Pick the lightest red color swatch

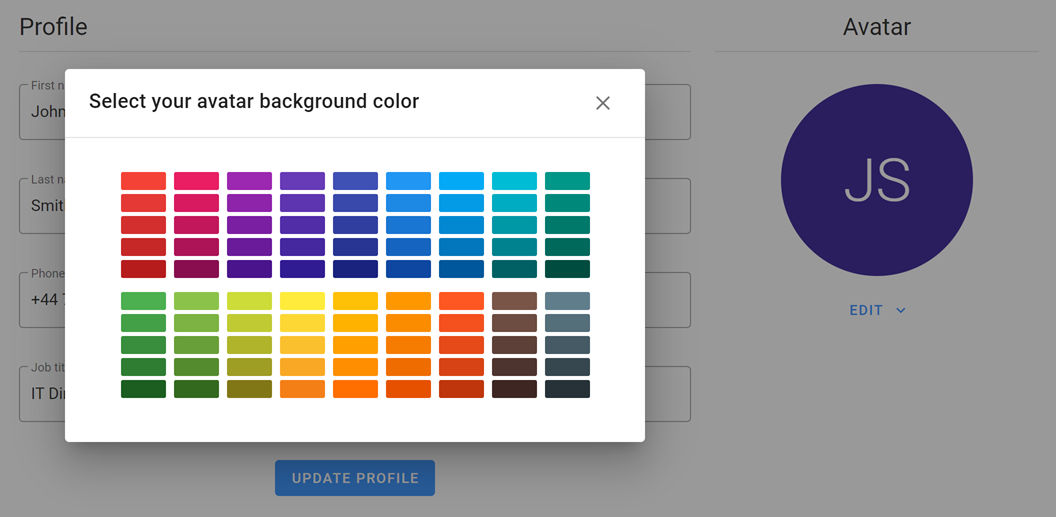(x=143, y=181)
